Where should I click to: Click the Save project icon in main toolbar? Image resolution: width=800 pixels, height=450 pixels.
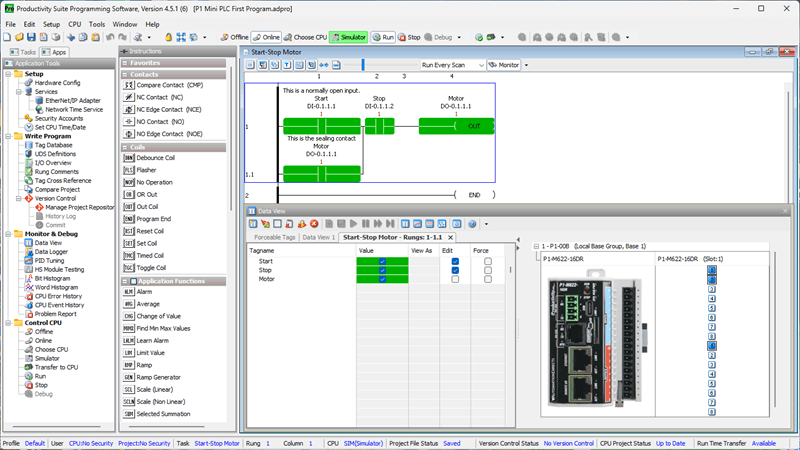click(x=31, y=37)
